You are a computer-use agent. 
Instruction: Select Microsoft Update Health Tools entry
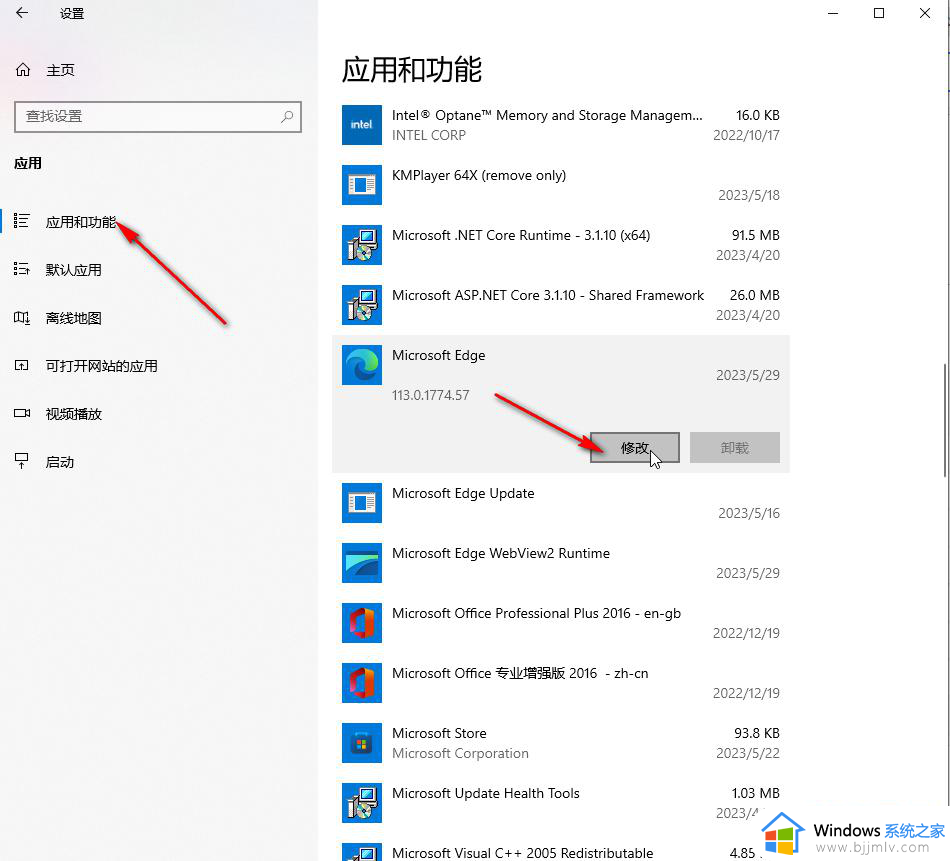click(560, 803)
